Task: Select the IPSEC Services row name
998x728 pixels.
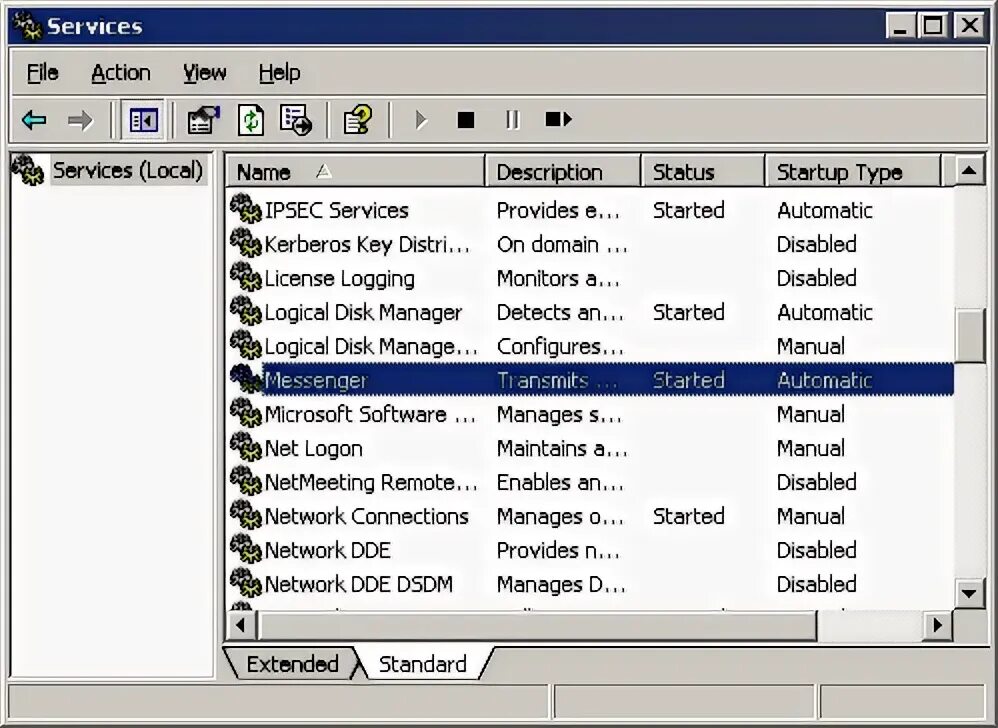Action: [336, 210]
